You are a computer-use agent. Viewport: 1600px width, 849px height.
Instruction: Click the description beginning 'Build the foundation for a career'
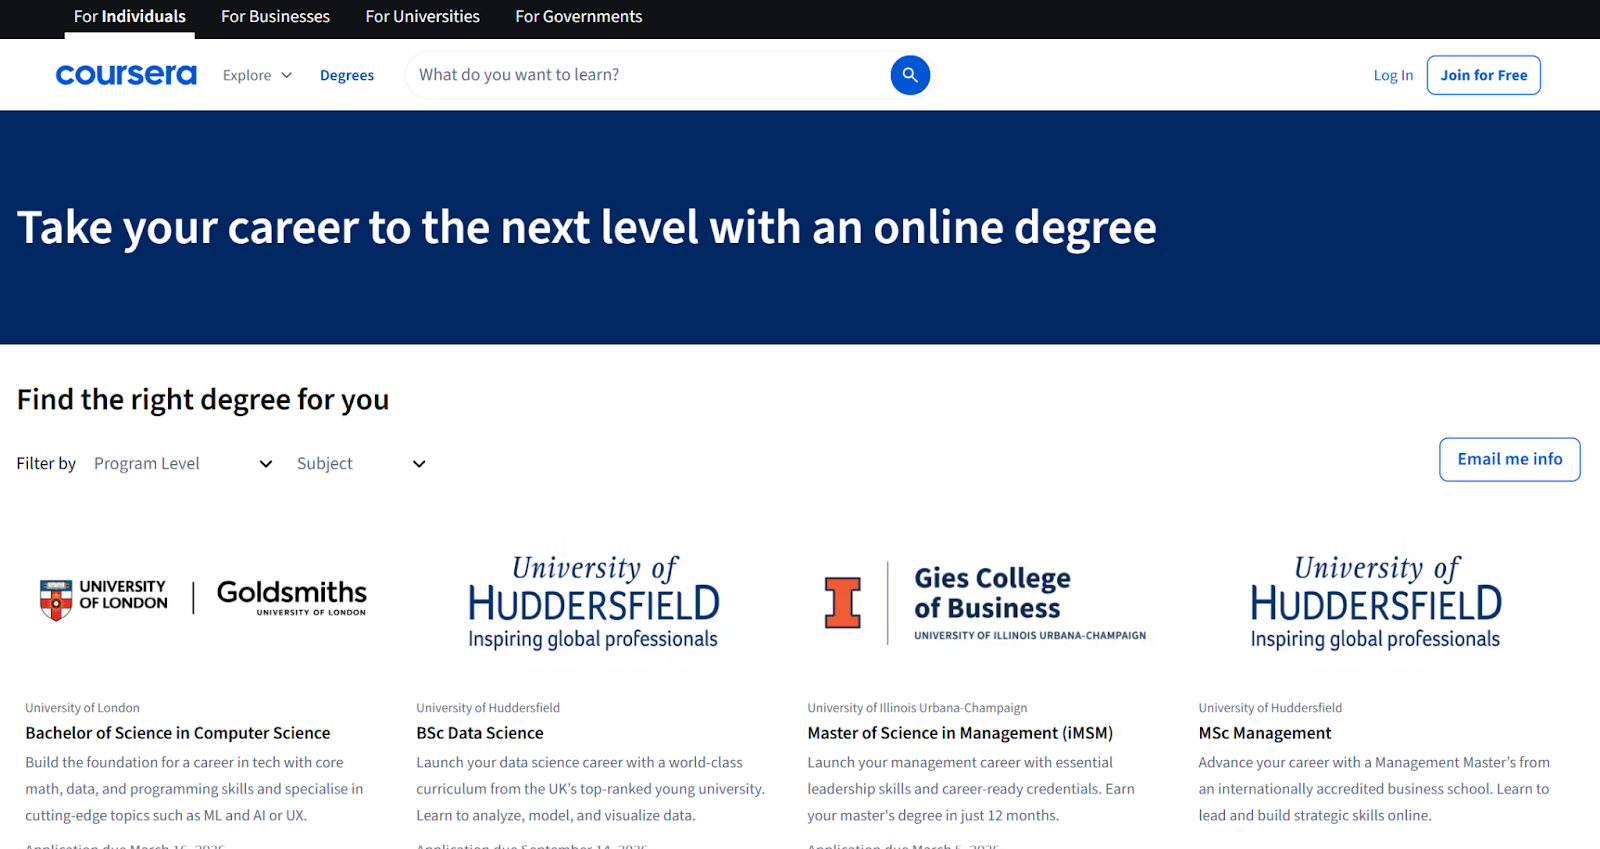click(x=195, y=789)
